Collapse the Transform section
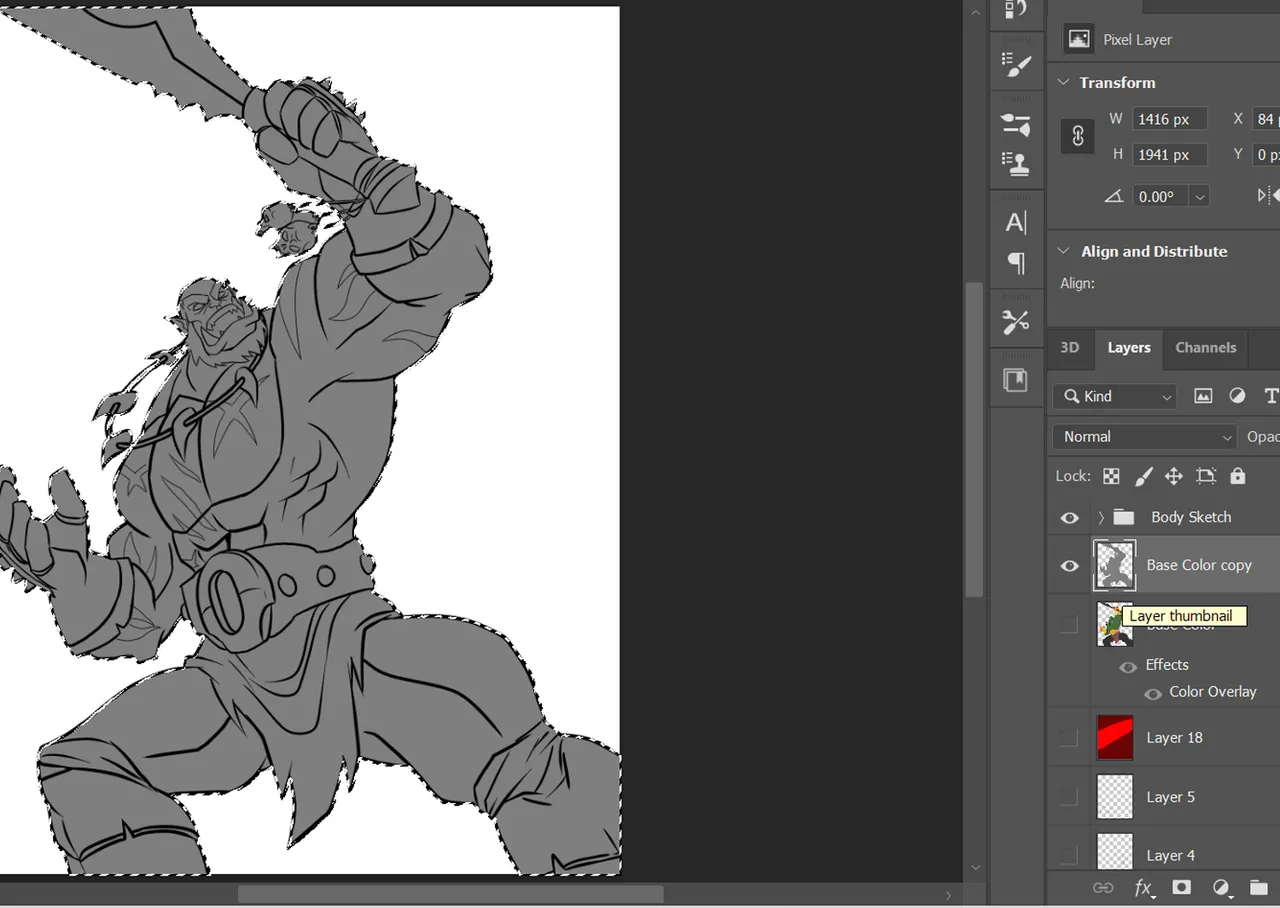1280x908 pixels. click(1063, 83)
